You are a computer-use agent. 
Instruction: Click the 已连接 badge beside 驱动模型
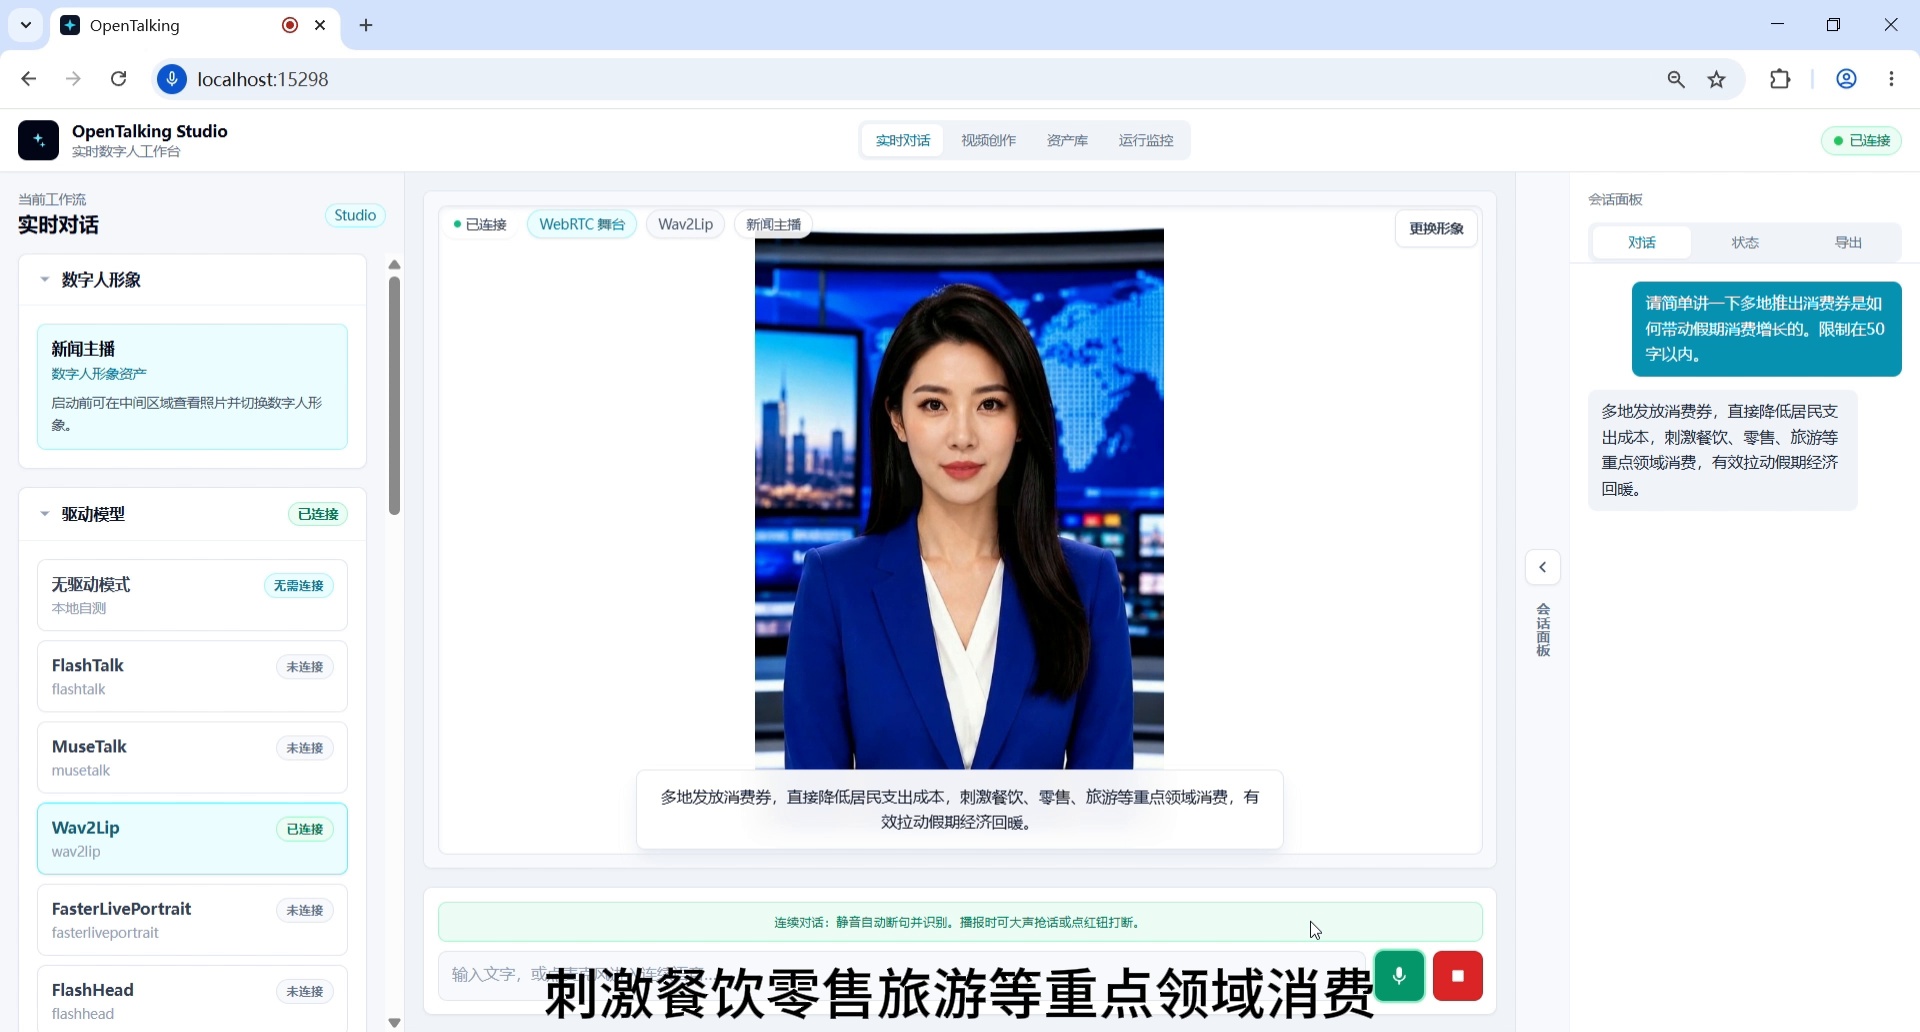(x=318, y=514)
